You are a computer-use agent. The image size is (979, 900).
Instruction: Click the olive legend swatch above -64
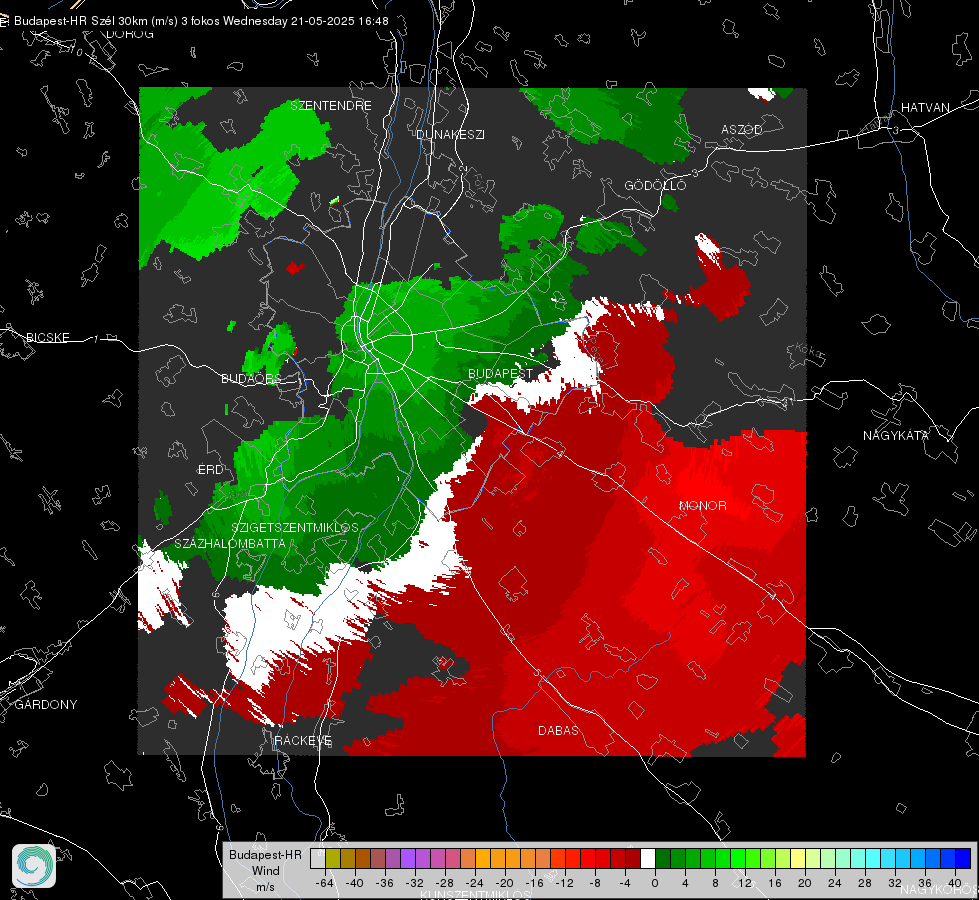[333, 858]
